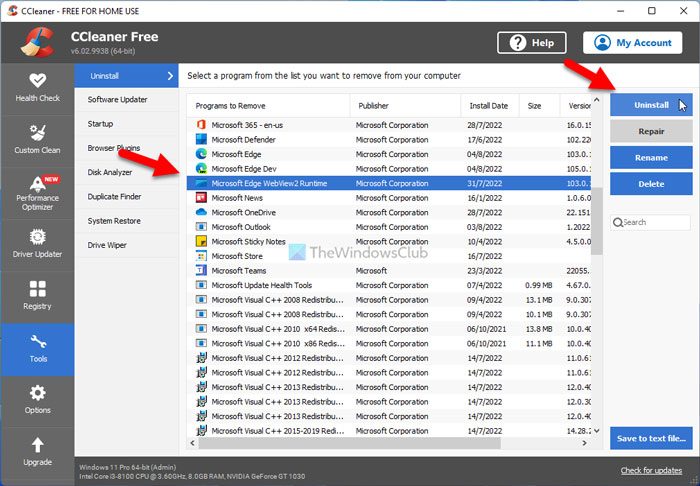Select the Tools wrench section
The image size is (700, 486).
(x=38, y=349)
